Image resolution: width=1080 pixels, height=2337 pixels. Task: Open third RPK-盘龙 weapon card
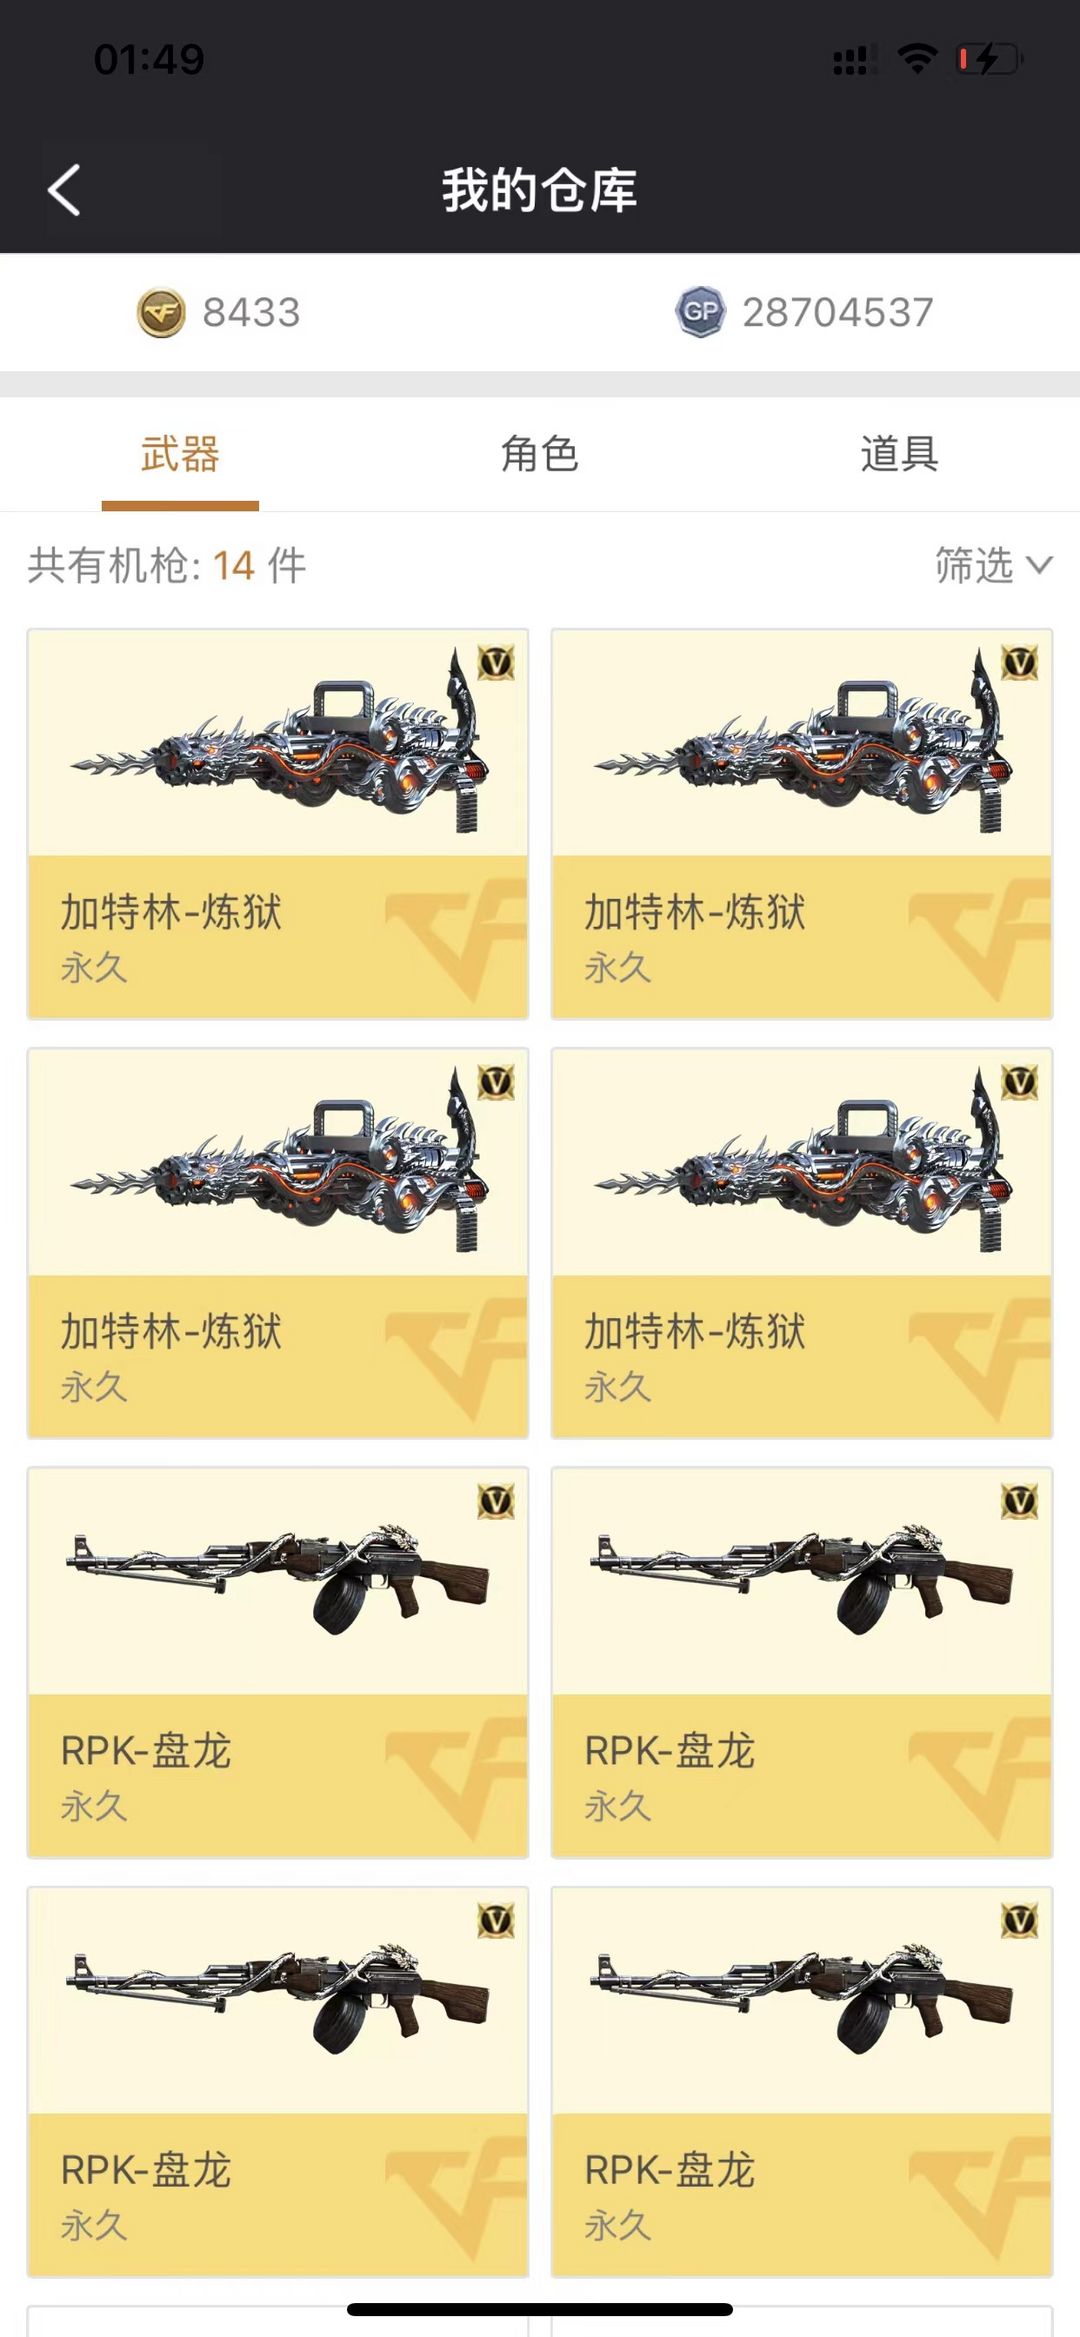pos(278,2082)
